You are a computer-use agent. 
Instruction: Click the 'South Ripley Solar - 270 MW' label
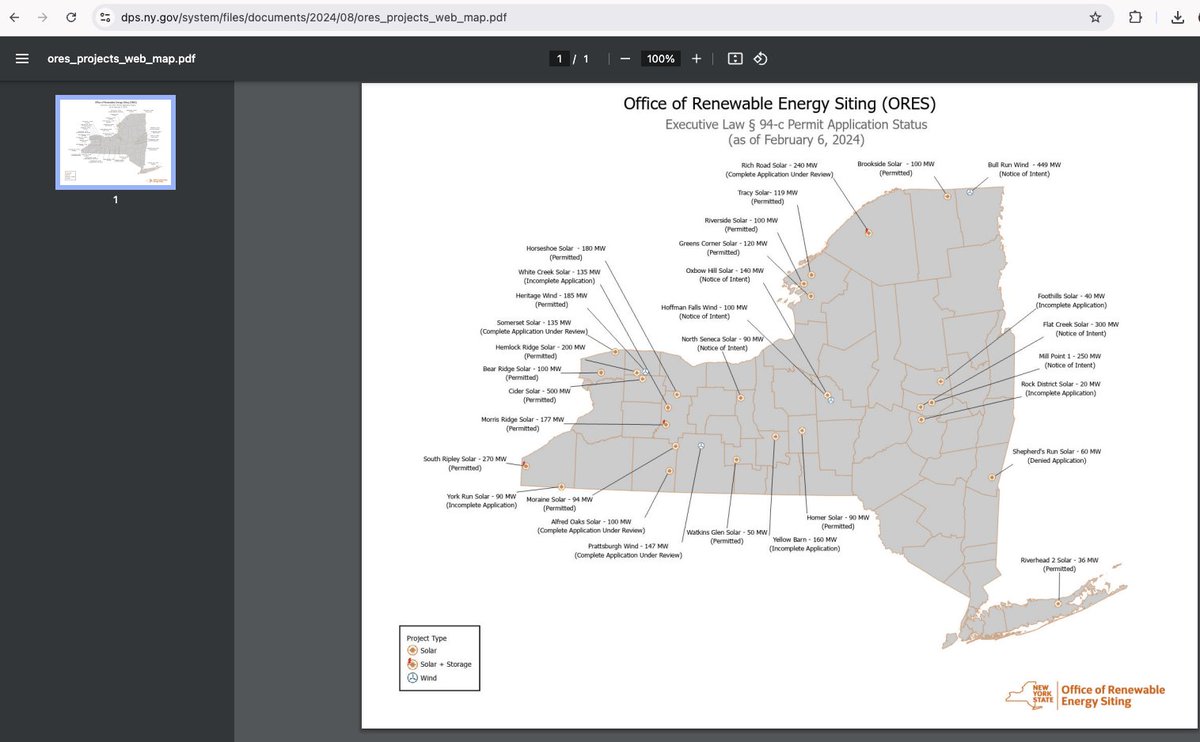click(464, 459)
